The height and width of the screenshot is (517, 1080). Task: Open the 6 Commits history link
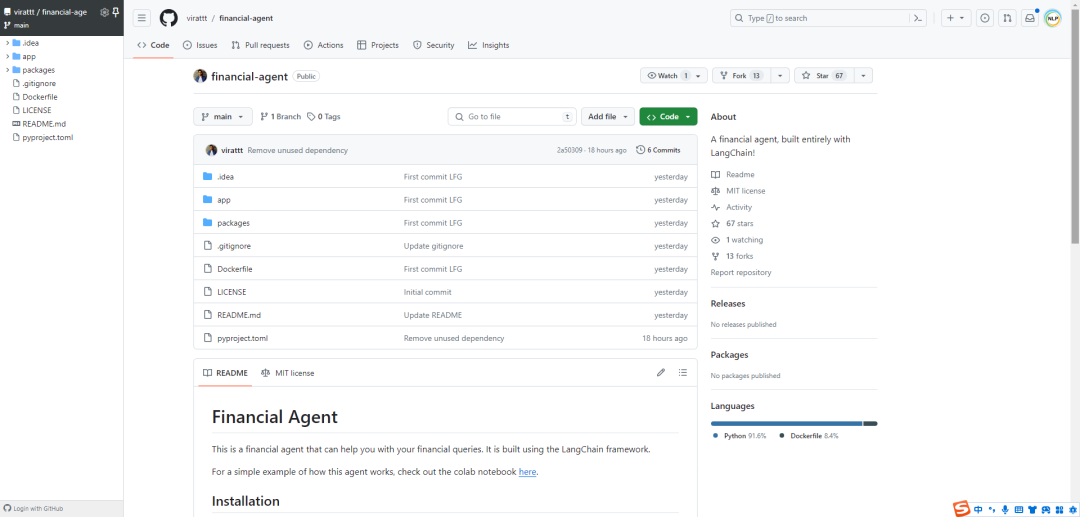pos(658,150)
